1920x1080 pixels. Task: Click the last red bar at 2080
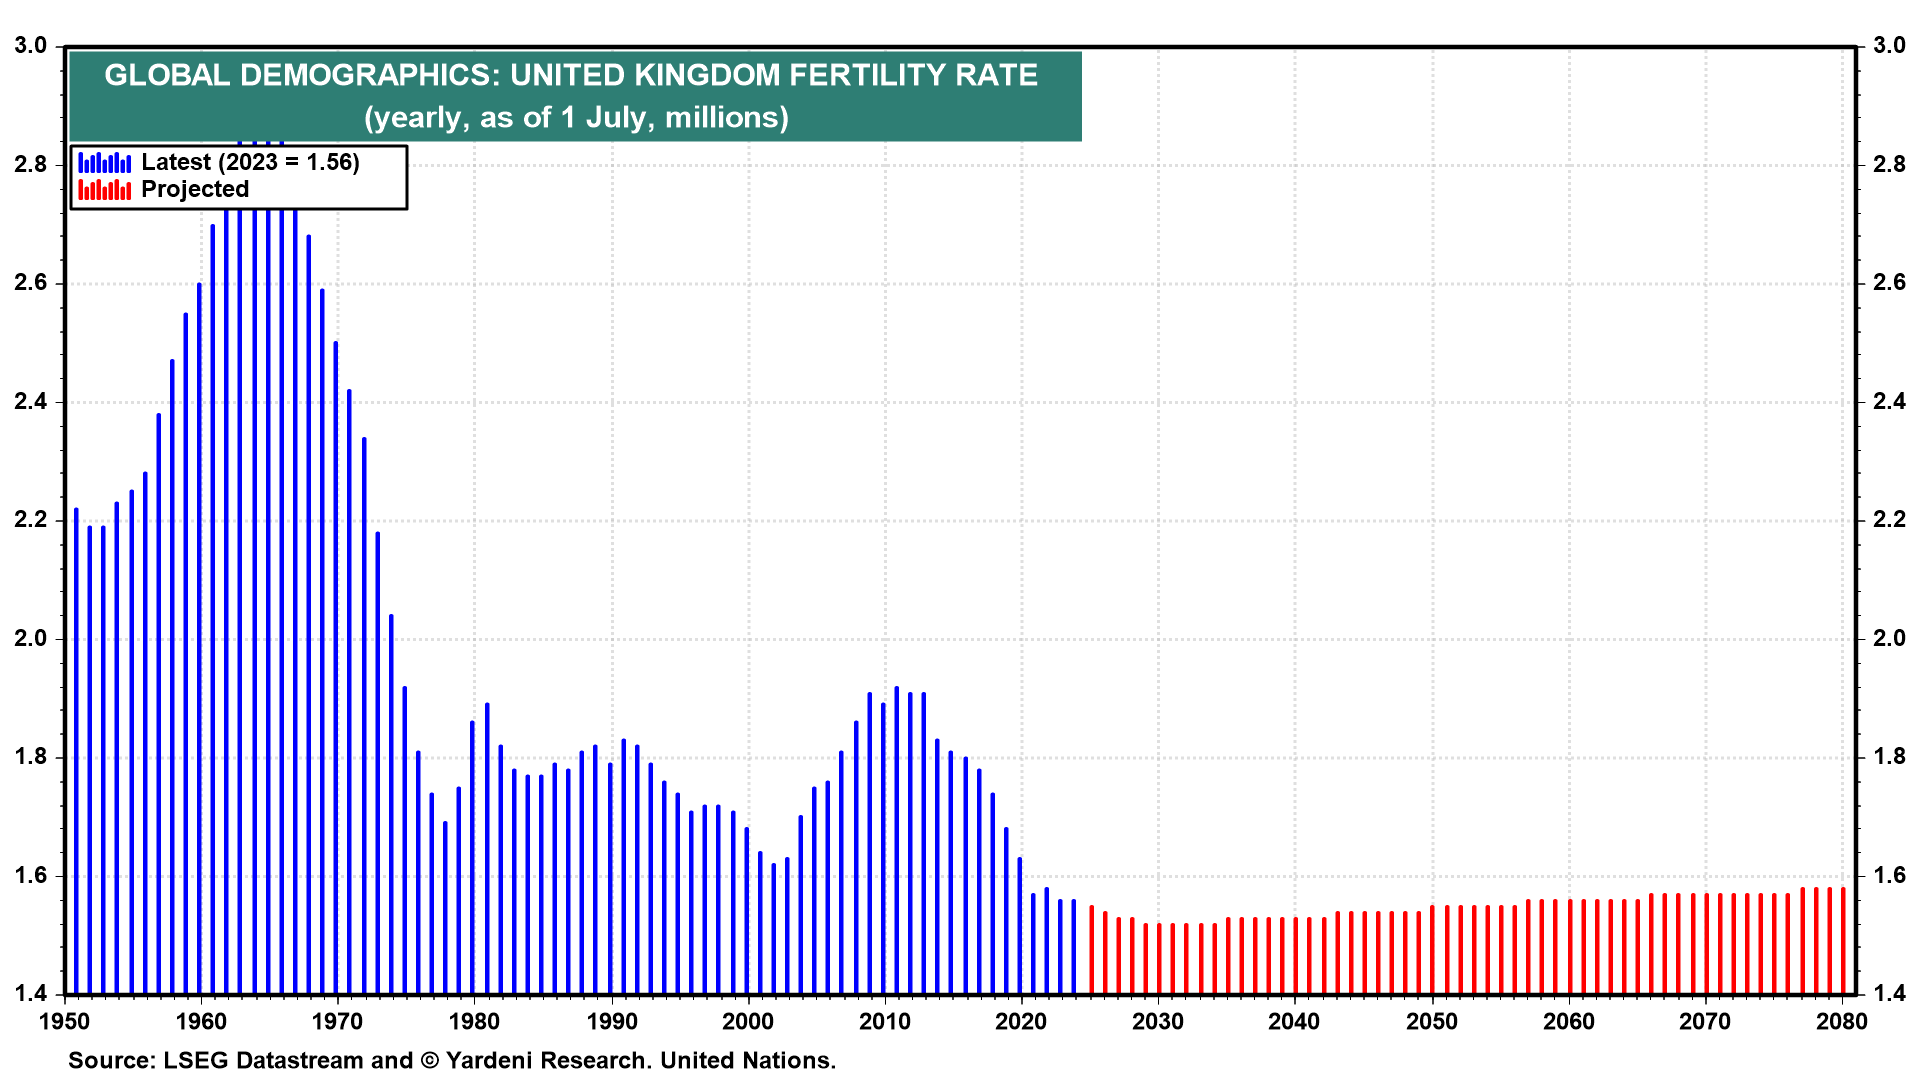pyautogui.click(x=1843, y=940)
